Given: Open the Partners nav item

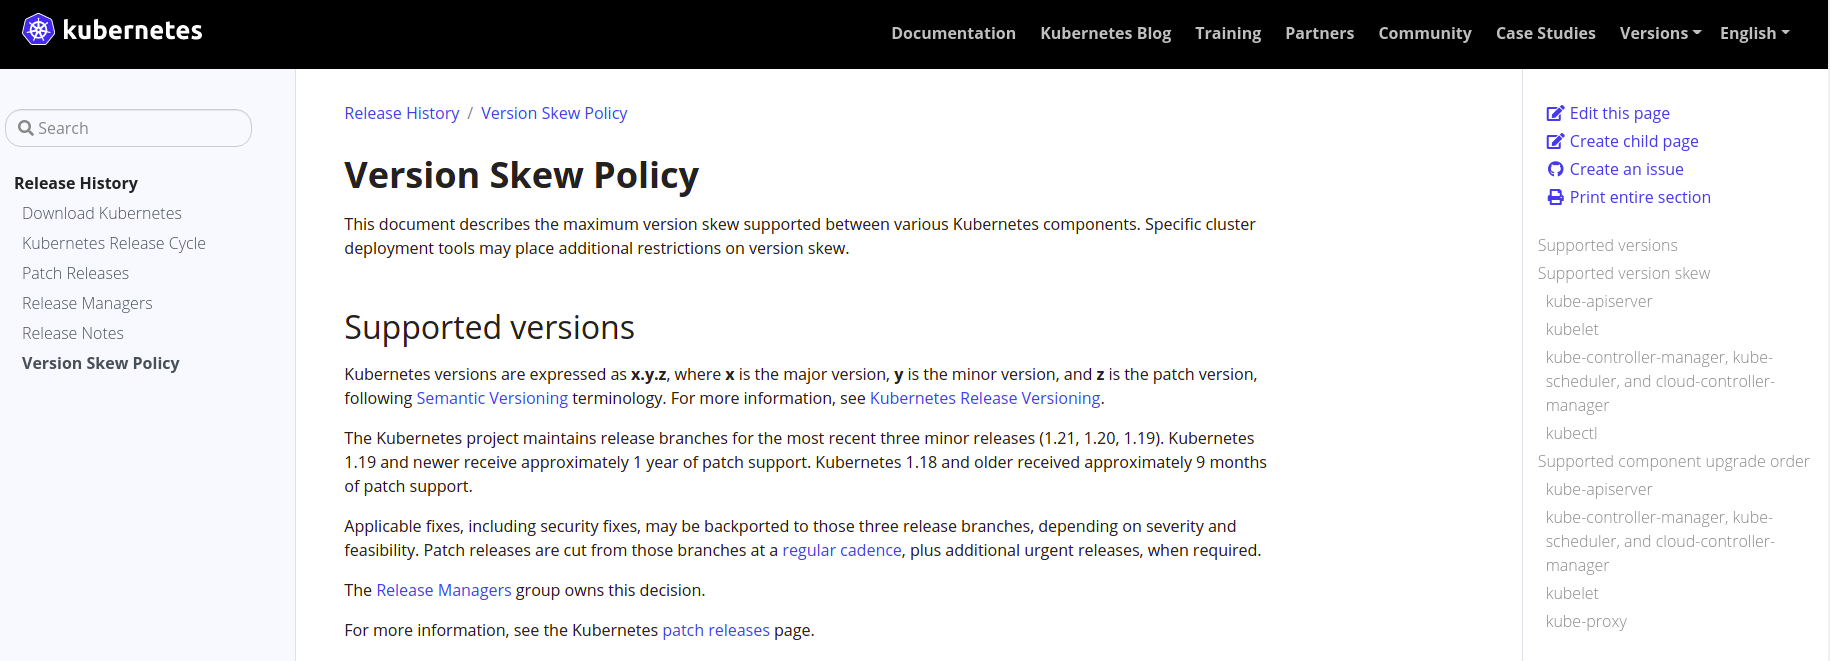Looking at the screenshot, I should coord(1319,33).
